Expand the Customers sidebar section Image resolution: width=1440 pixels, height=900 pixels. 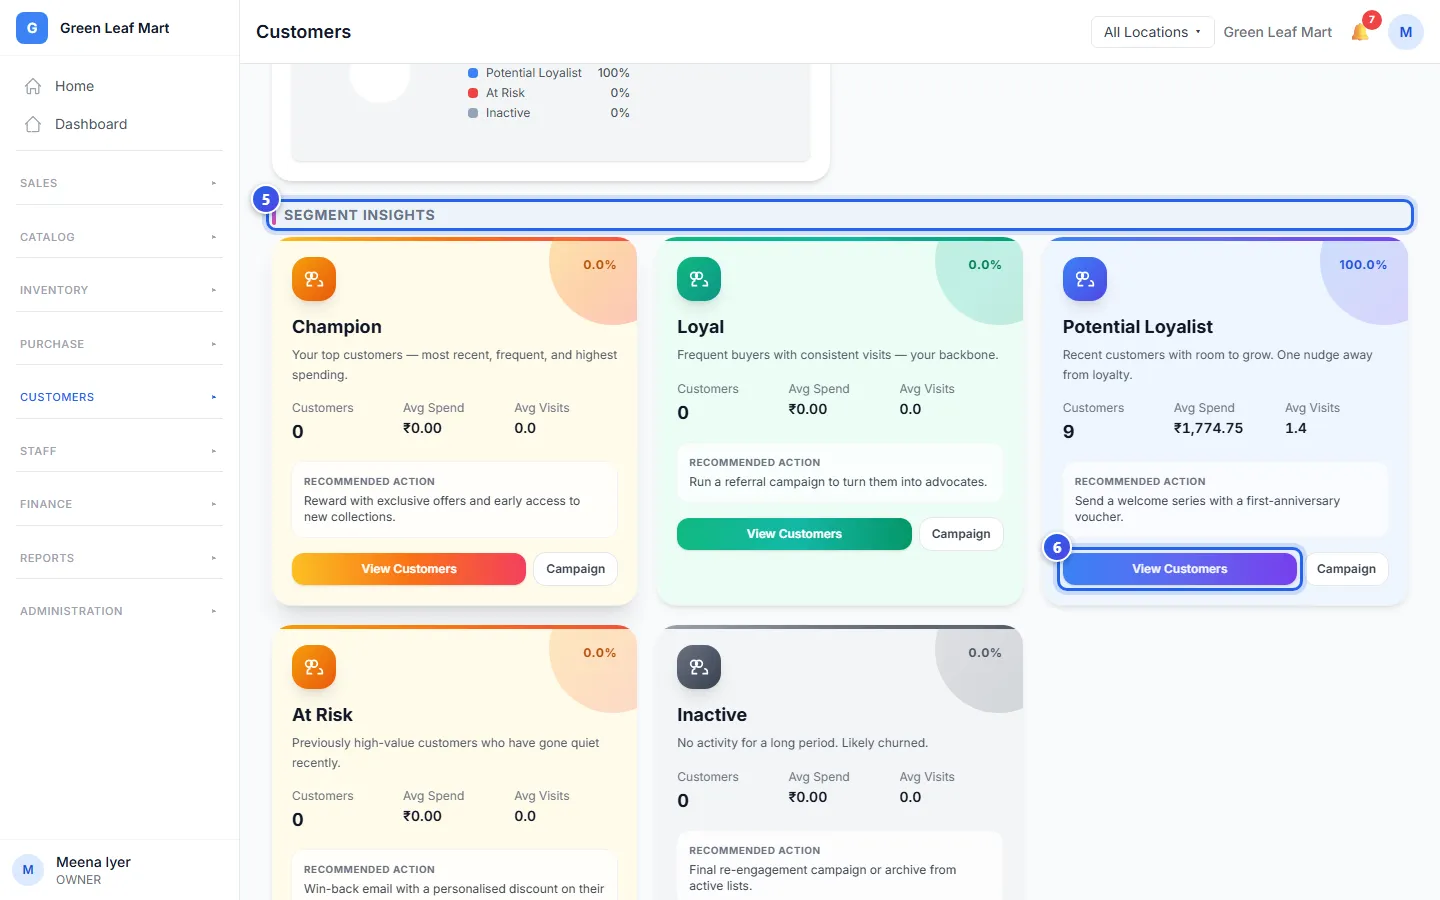(119, 397)
